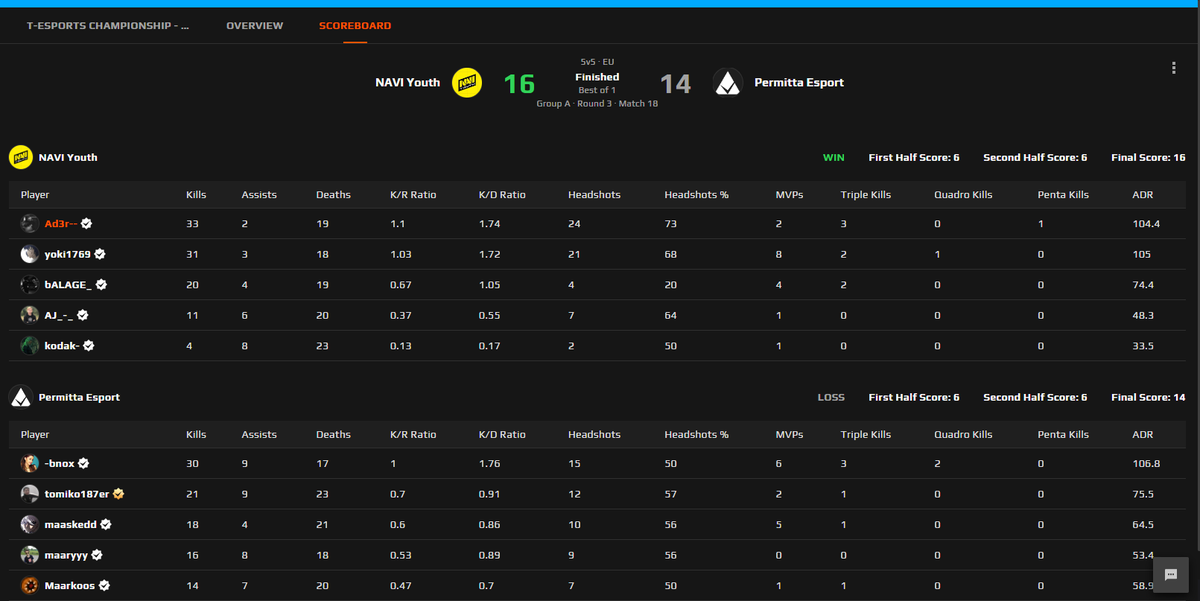Open T-ESPORTS CHAMPIONSHIP tournament tab
The image size is (1200, 601).
[x=107, y=25]
